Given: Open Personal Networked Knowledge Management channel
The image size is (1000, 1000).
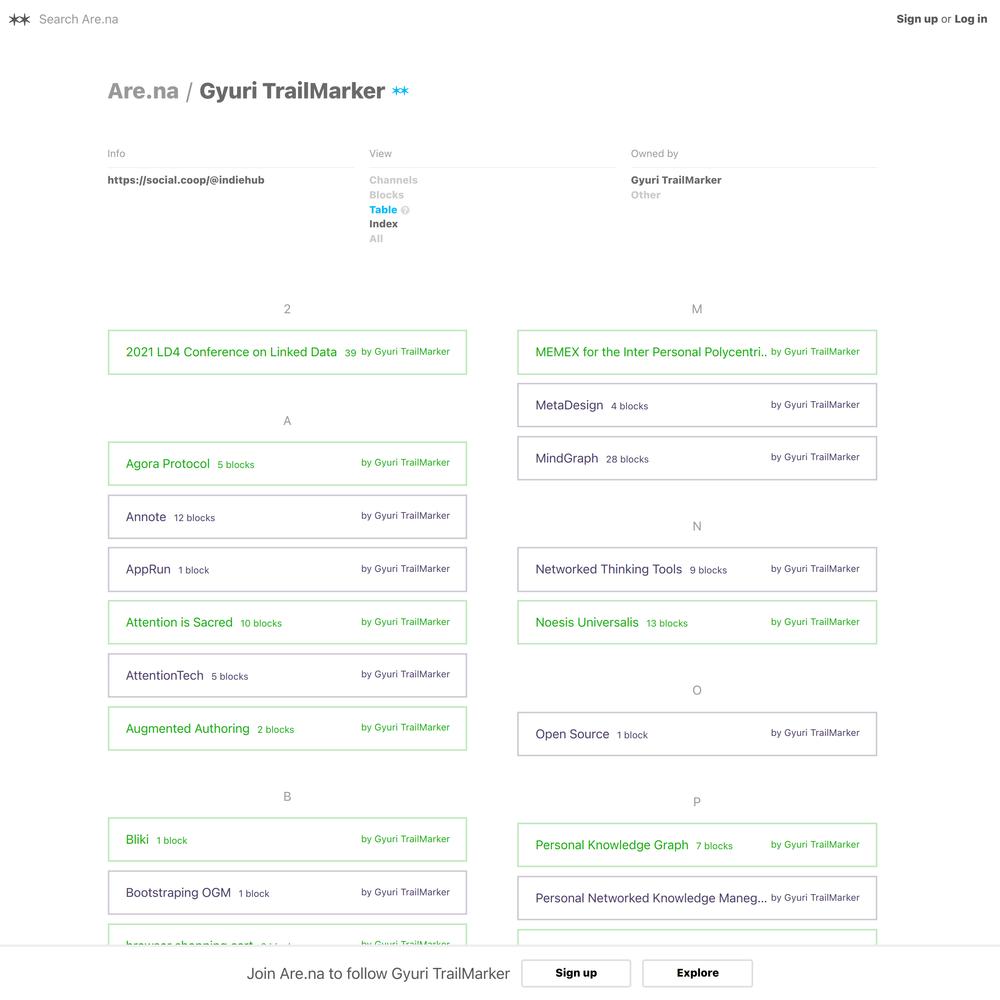Looking at the screenshot, I should tap(697, 898).
